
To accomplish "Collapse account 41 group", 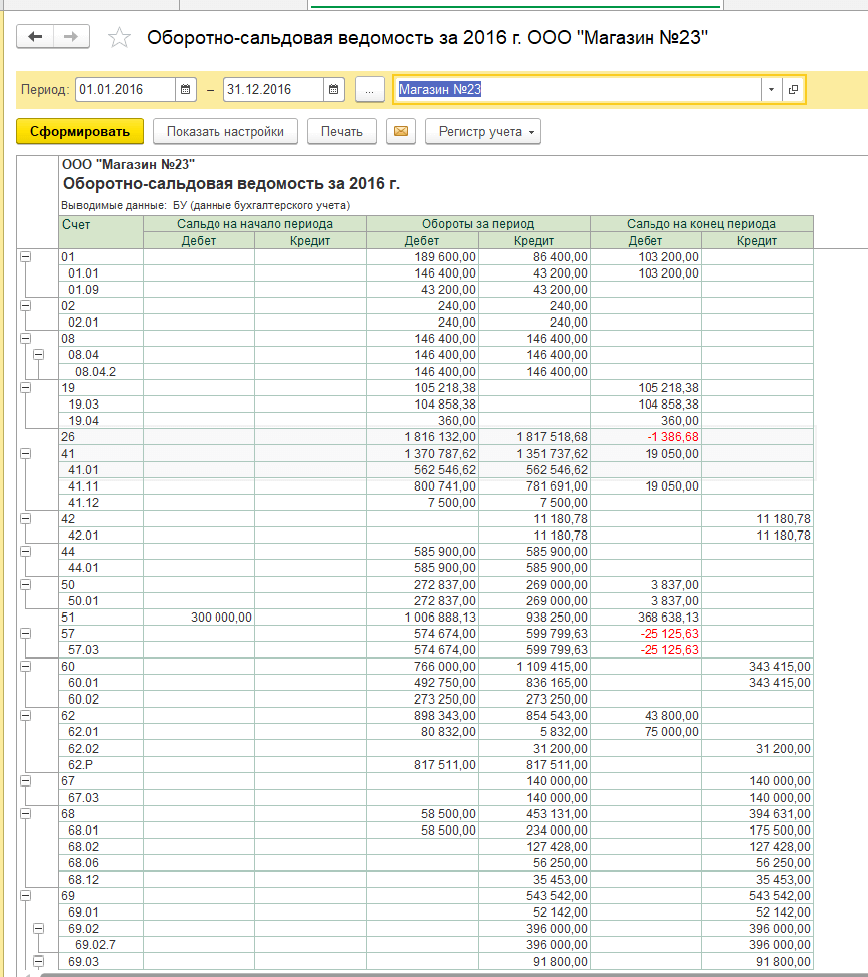I will [x=25, y=452].
